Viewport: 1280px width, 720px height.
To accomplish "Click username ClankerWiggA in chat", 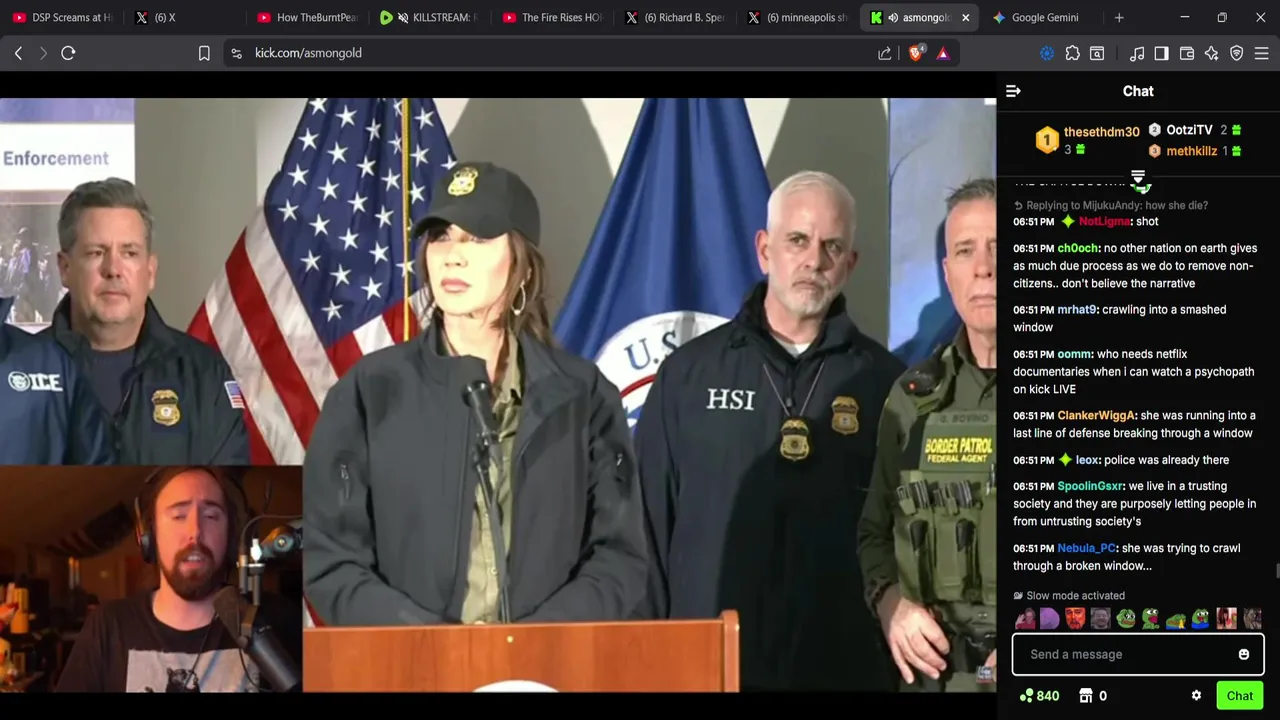I will click(1096, 415).
